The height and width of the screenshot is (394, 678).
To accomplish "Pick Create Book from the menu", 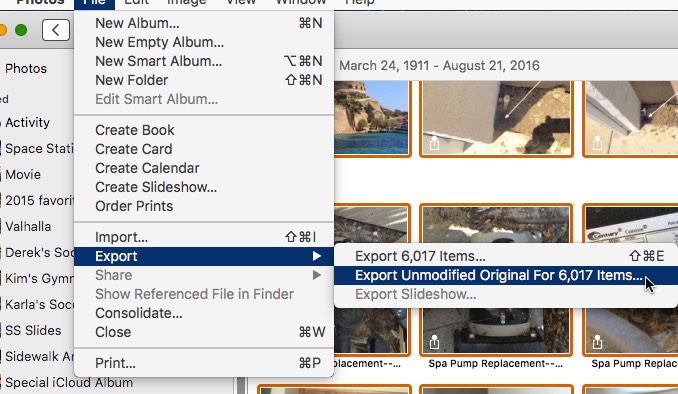I will [x=204, y=130].
